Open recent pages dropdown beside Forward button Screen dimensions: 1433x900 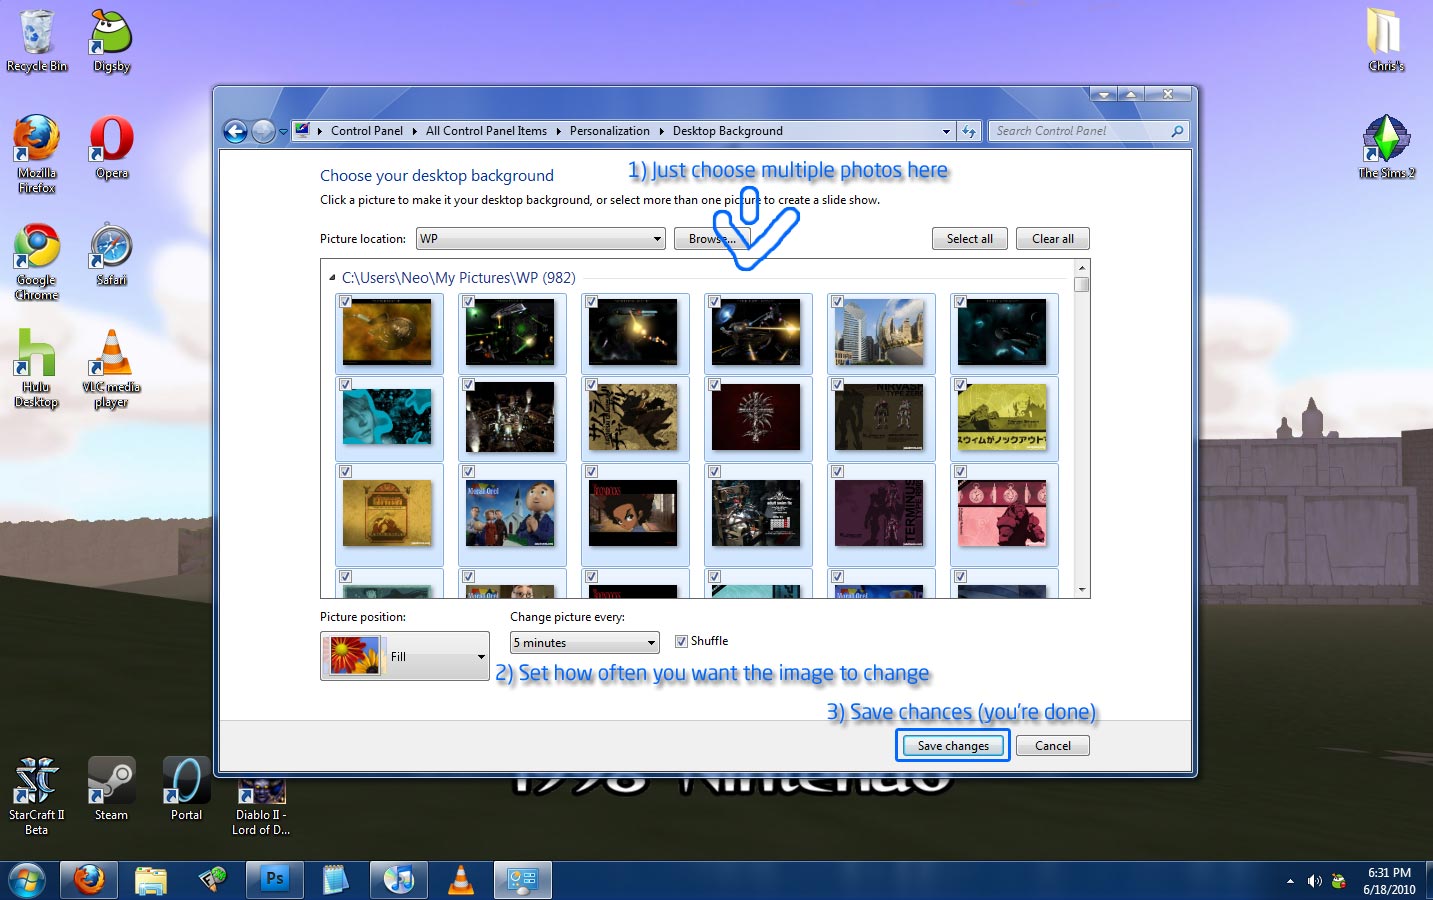(283, 131)
